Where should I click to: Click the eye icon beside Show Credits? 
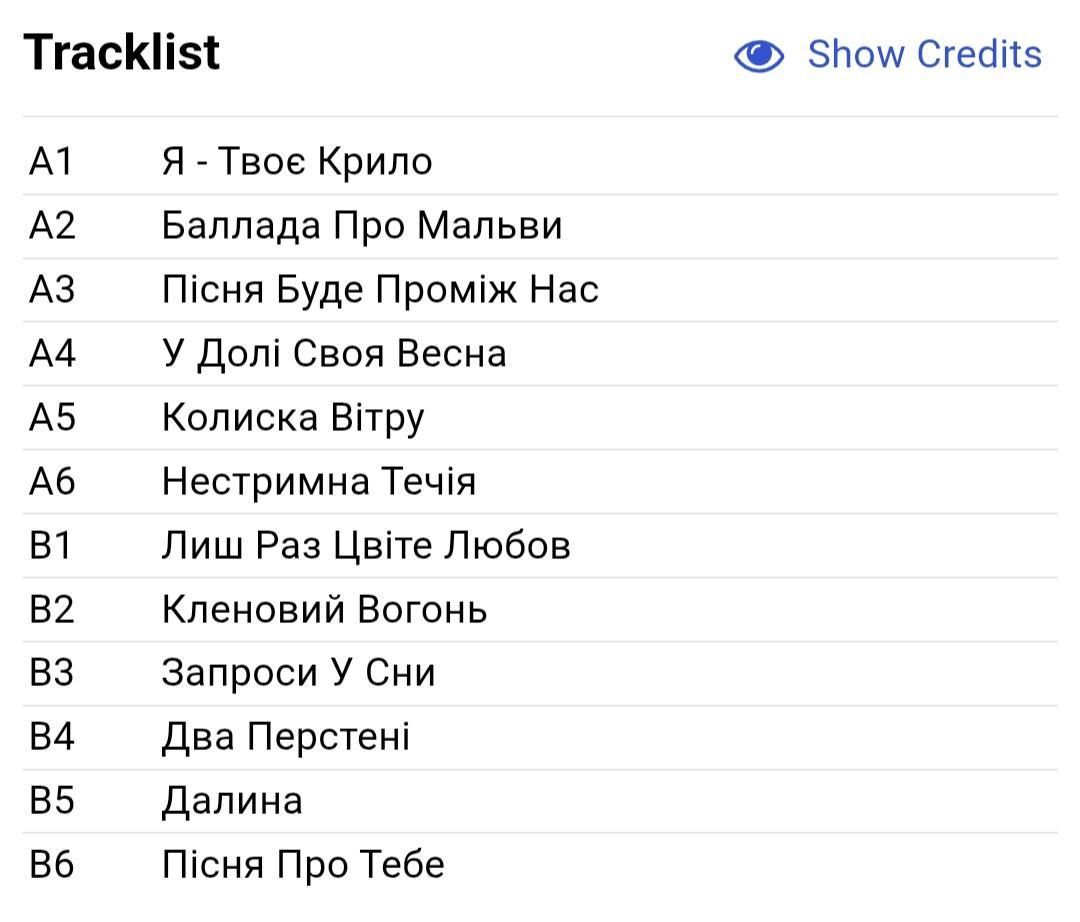click(758, 55)
